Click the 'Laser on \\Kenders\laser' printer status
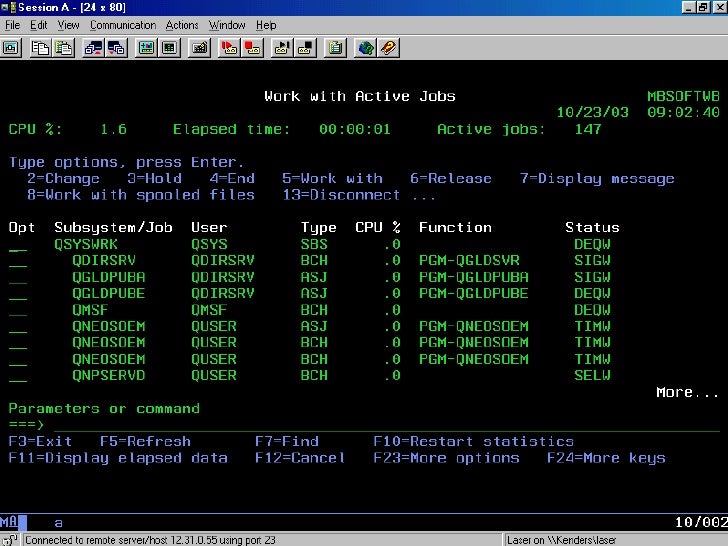Image resolution: width=728 pixels, height=546 pixels. click(x=561, y=540)
